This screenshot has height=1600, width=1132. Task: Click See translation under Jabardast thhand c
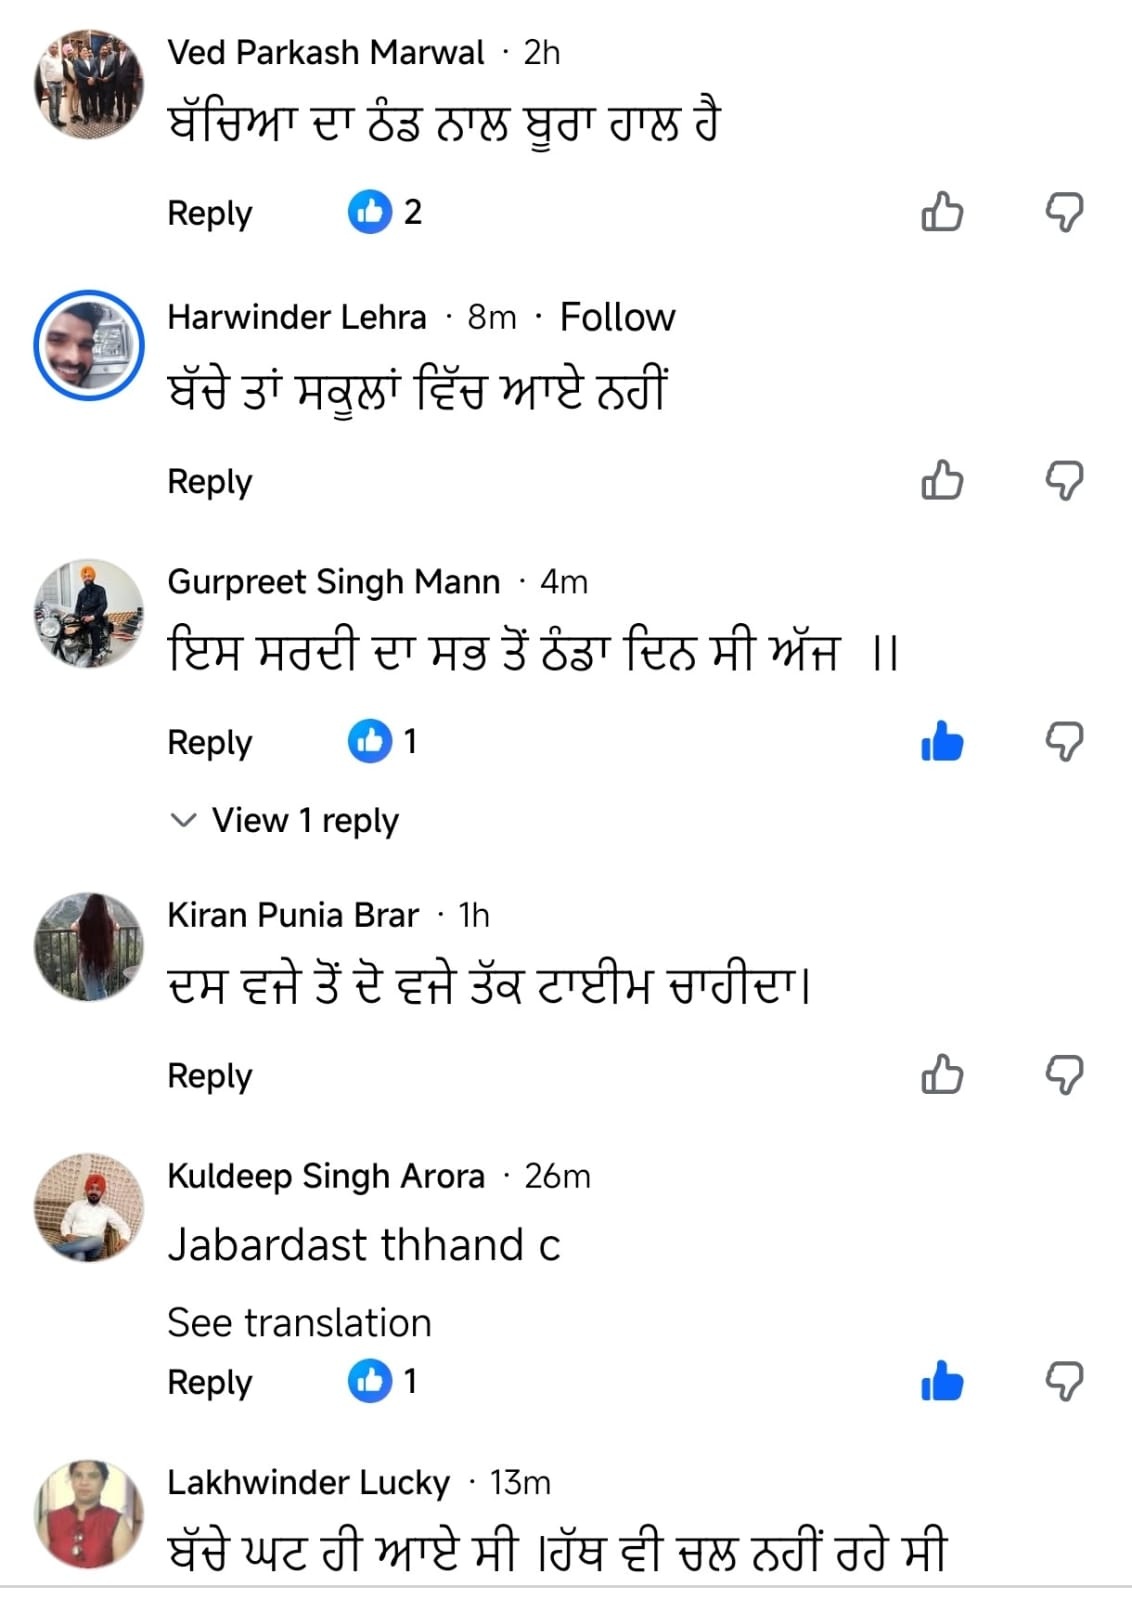[298, 1322]
